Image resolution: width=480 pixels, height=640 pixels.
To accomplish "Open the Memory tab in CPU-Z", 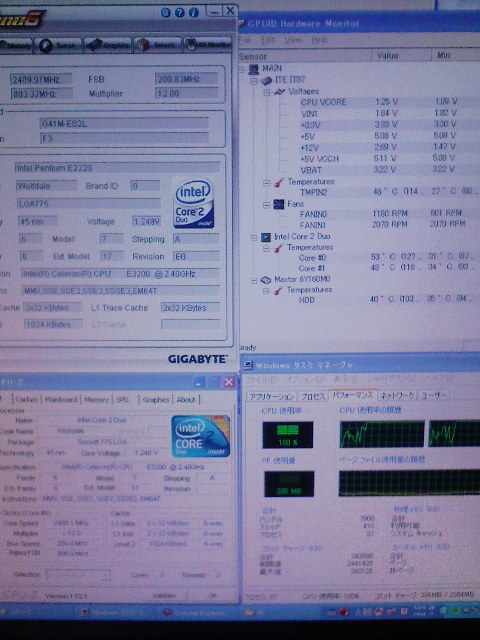I will click(96, 400).
